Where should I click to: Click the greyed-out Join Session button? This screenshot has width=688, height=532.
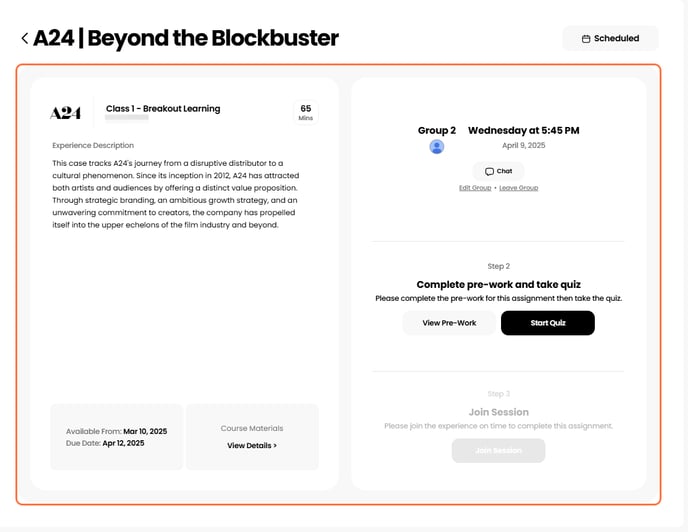498,450
